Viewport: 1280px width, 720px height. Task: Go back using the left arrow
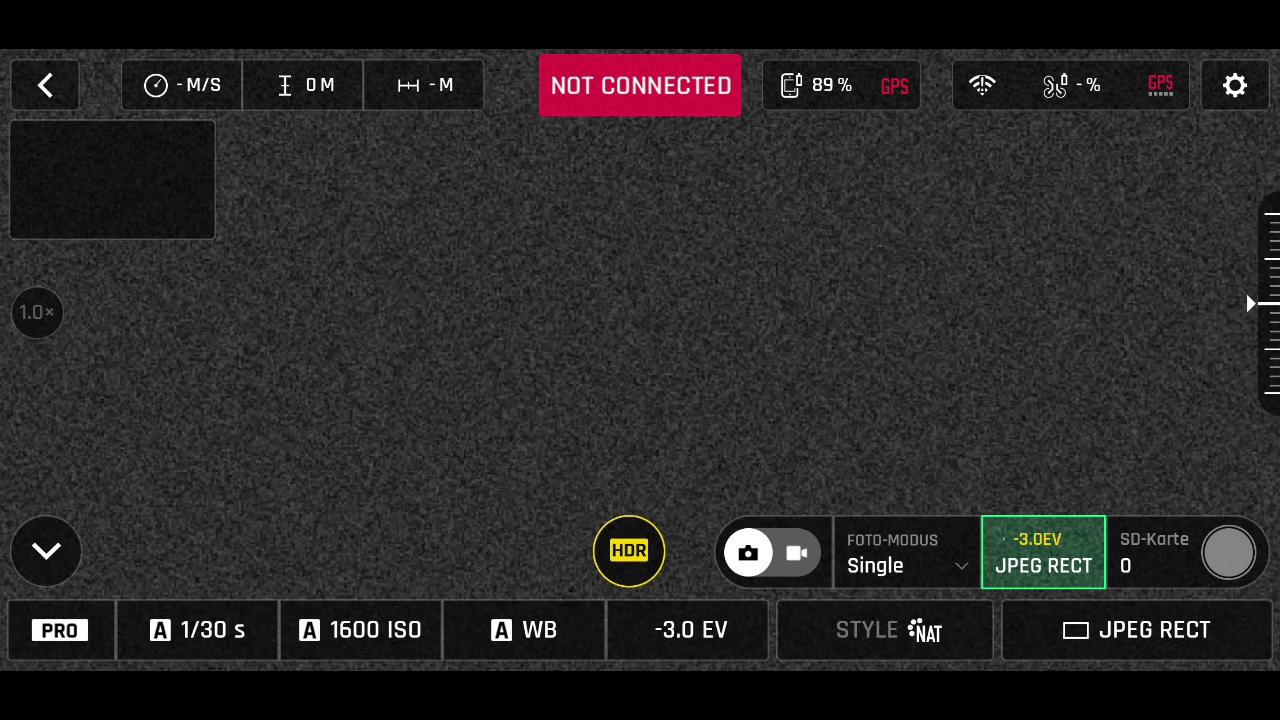click(x=45, y=85)
